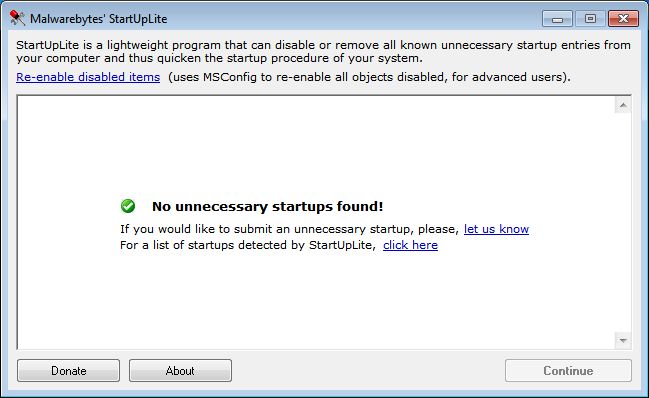
Task: Click the "For a list of startups" text
Action: pyautogui.click(x=248, y=245)
